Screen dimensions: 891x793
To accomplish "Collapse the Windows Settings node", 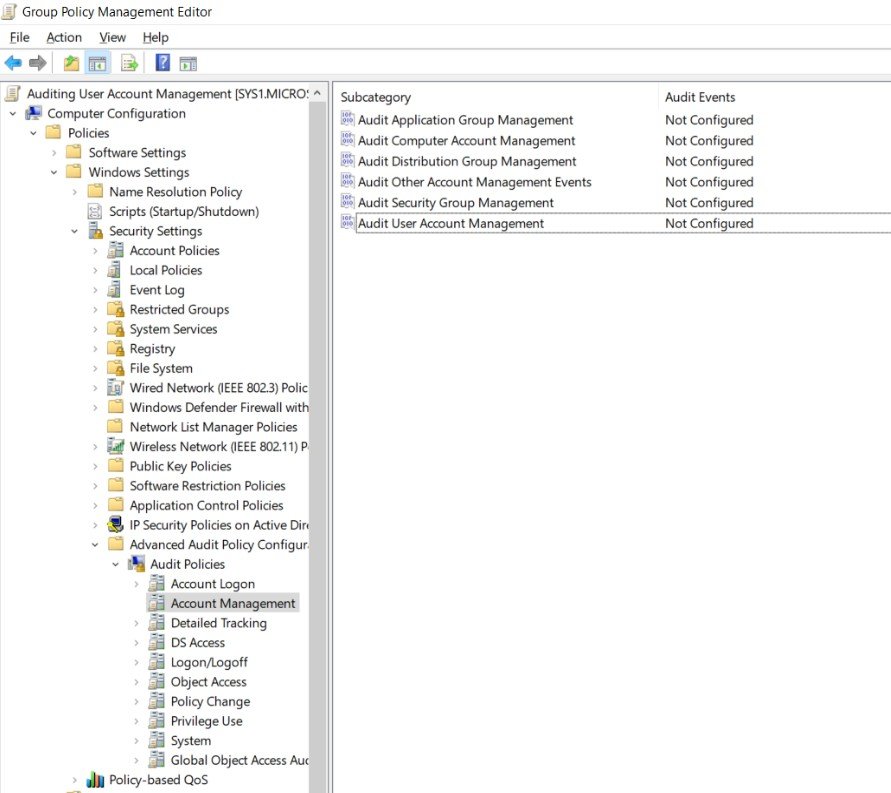I will pyautogui.click(x=54, y=172).
